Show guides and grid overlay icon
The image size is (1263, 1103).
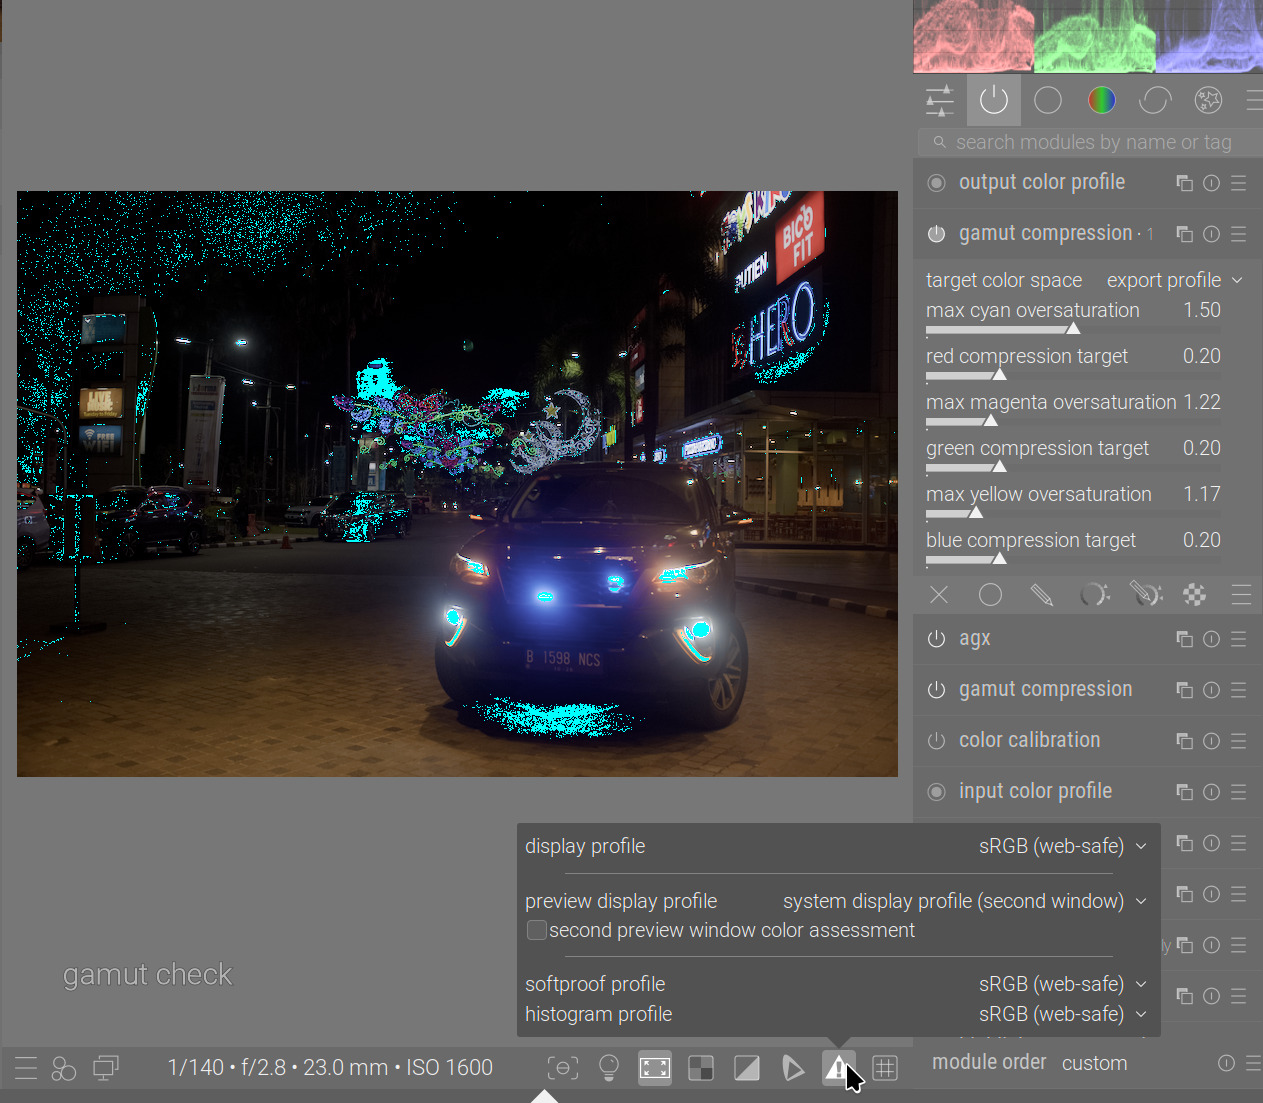tap(884, 1068)
